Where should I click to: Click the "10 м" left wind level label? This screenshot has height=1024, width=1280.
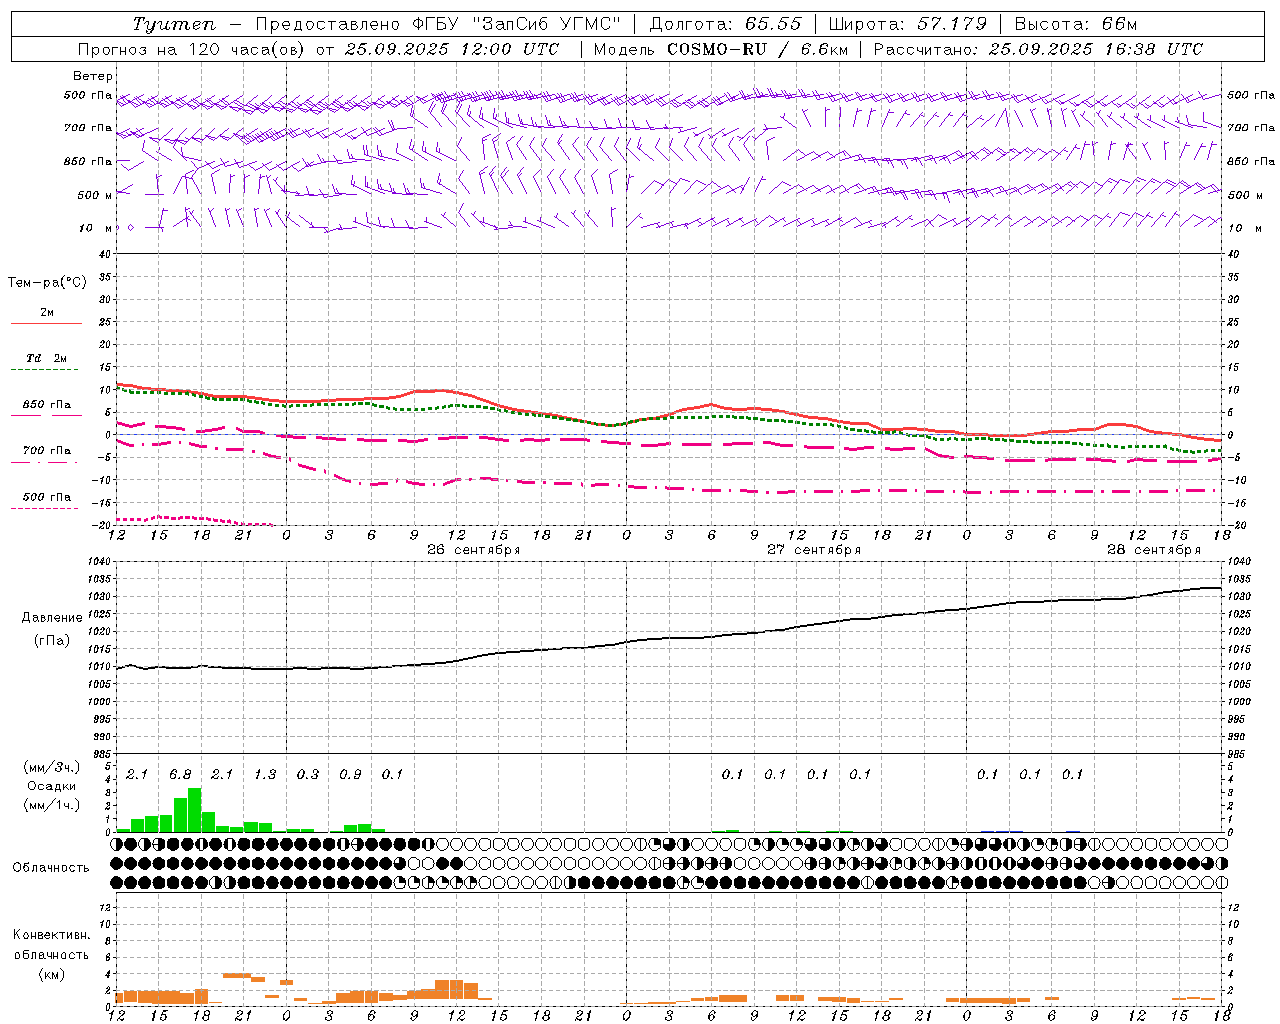(x=96, y=229)
